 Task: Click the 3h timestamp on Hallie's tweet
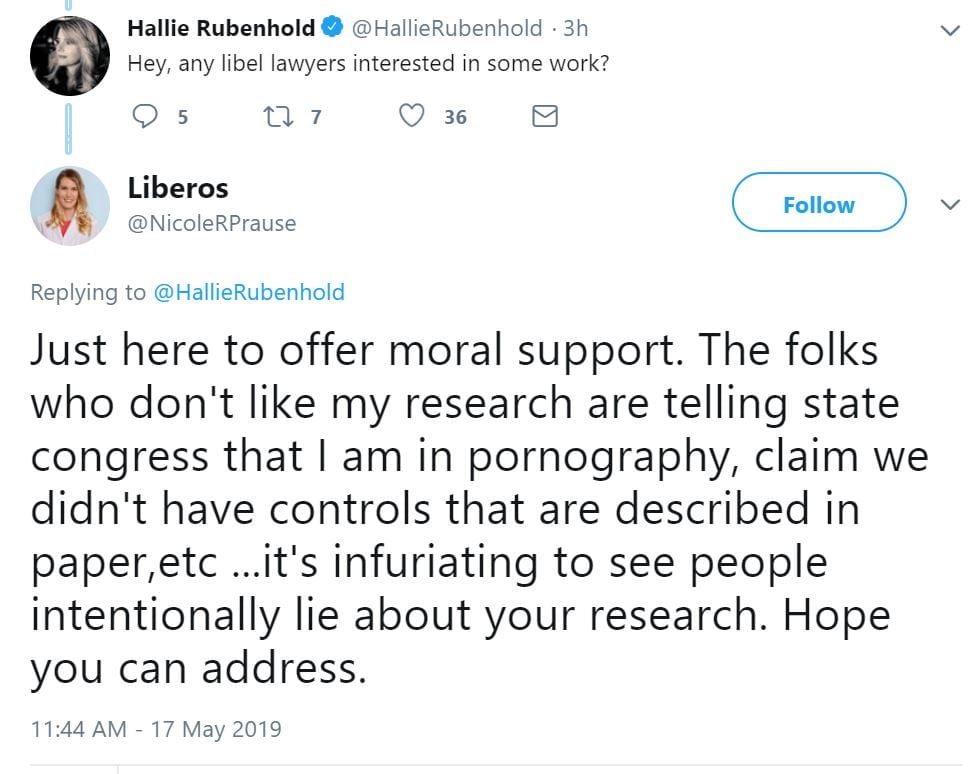(x=576, y=28)
